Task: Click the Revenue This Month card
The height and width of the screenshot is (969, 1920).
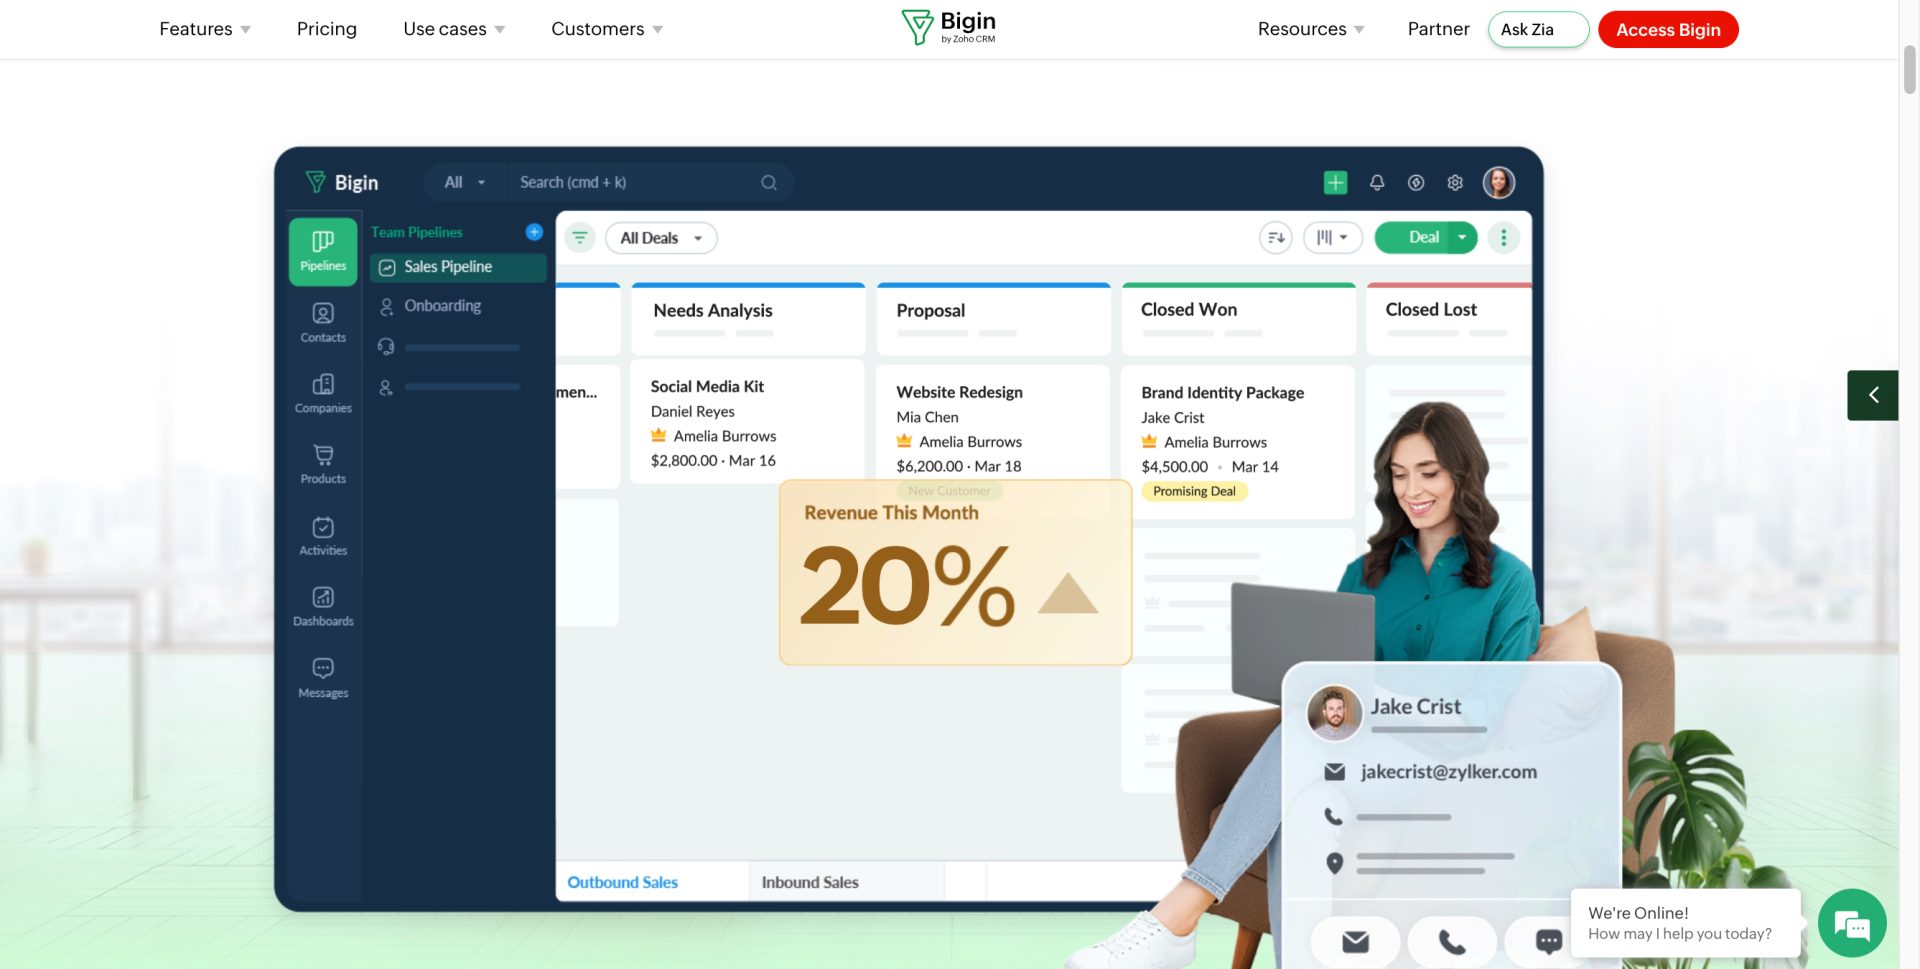Action: click(955, 572)
